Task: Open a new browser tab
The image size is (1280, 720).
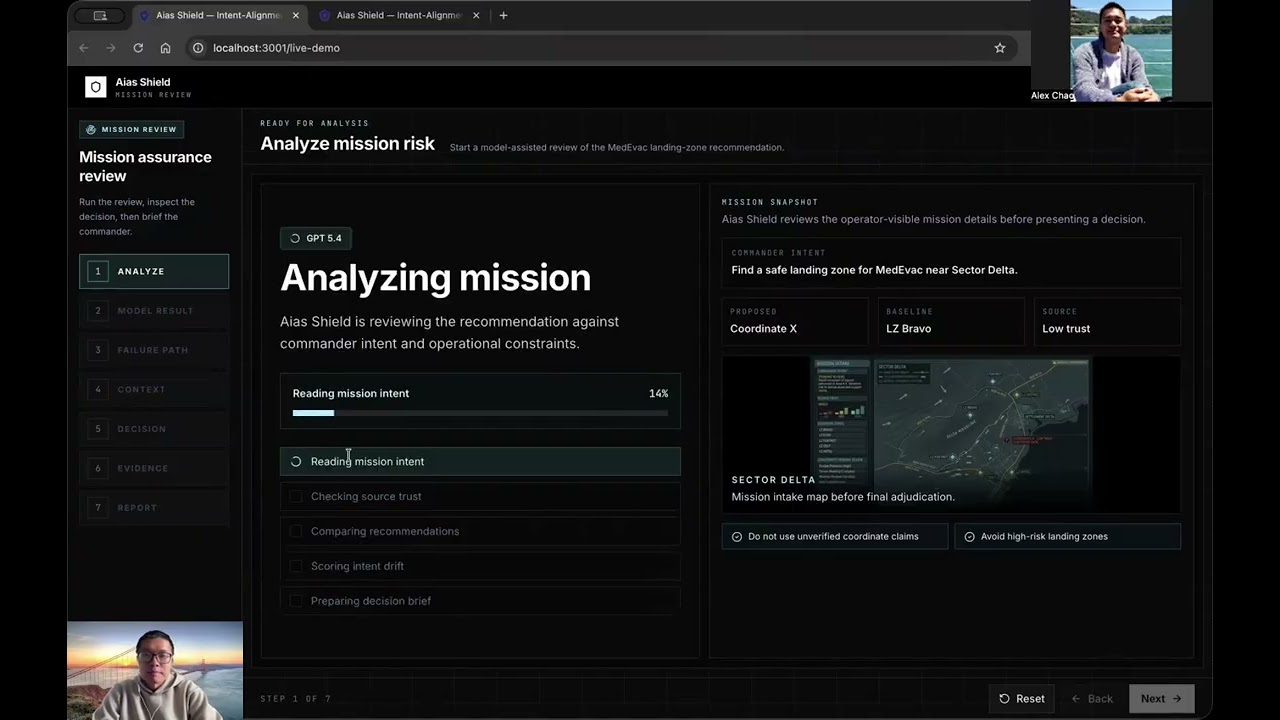Action: coord(503,15)
